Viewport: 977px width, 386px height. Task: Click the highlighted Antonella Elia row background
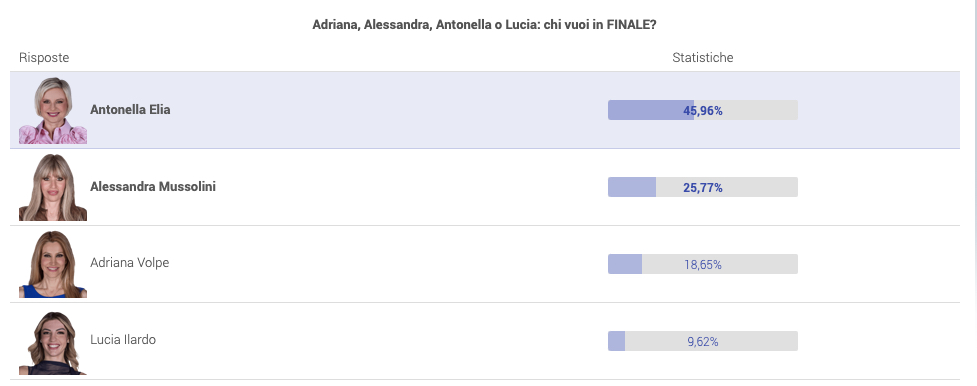point(485,110)
